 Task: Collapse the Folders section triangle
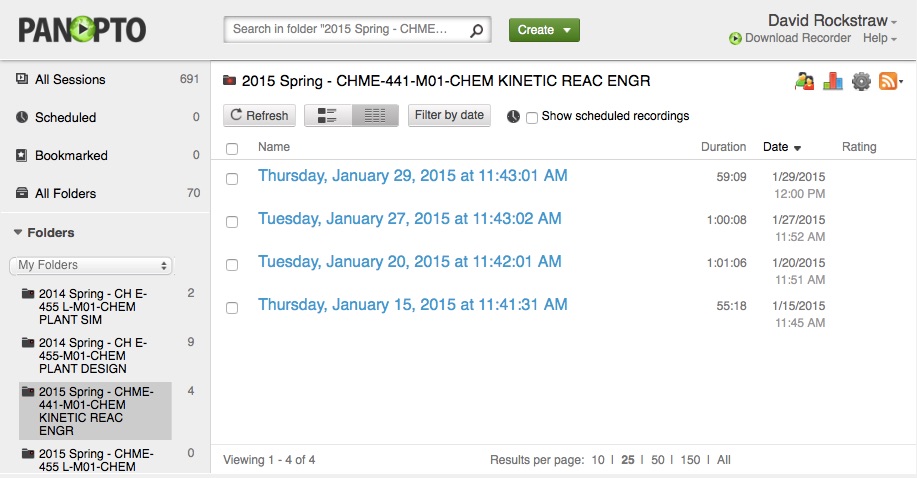coord(18,232)
